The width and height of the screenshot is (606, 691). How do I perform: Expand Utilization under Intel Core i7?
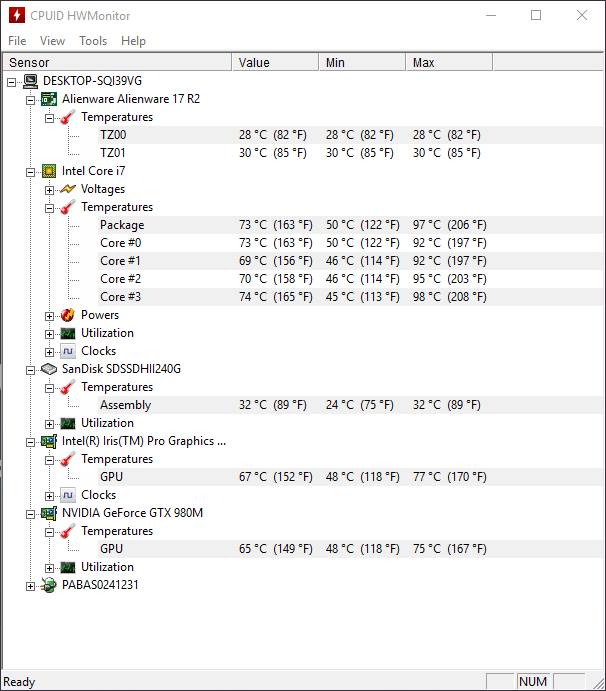coord(49,334)
